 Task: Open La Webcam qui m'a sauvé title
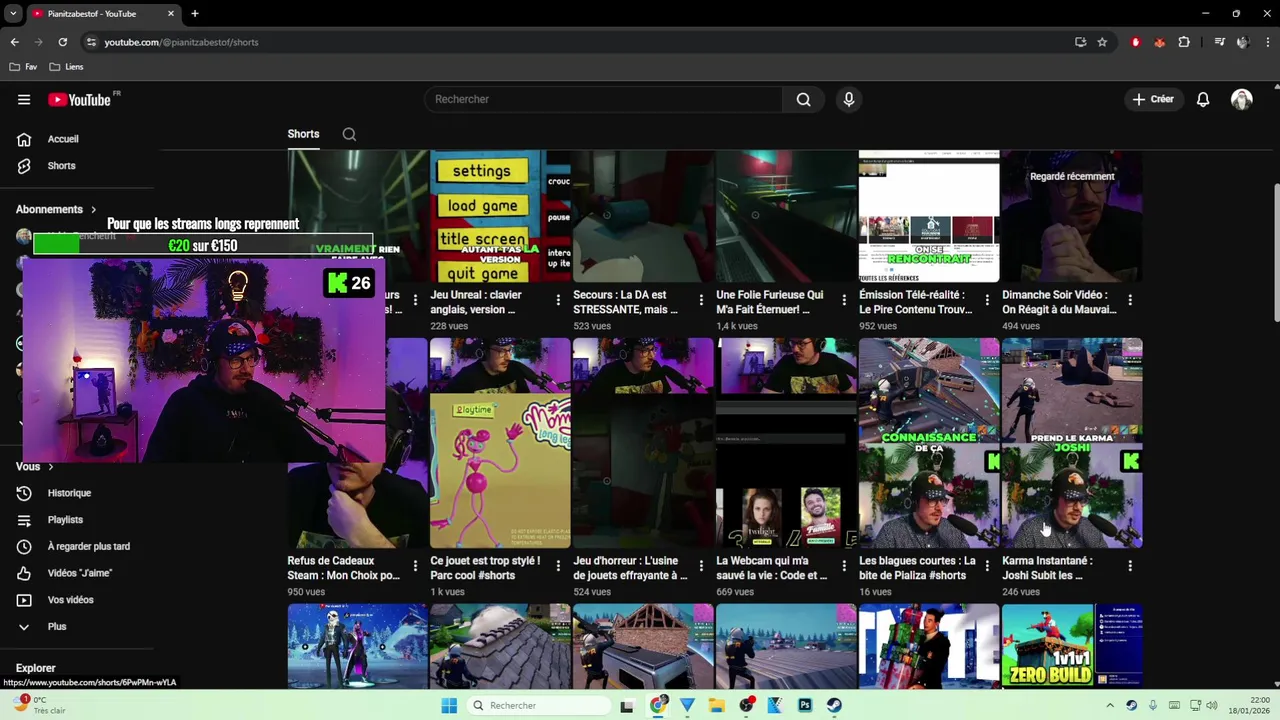[x=772, y=568]
